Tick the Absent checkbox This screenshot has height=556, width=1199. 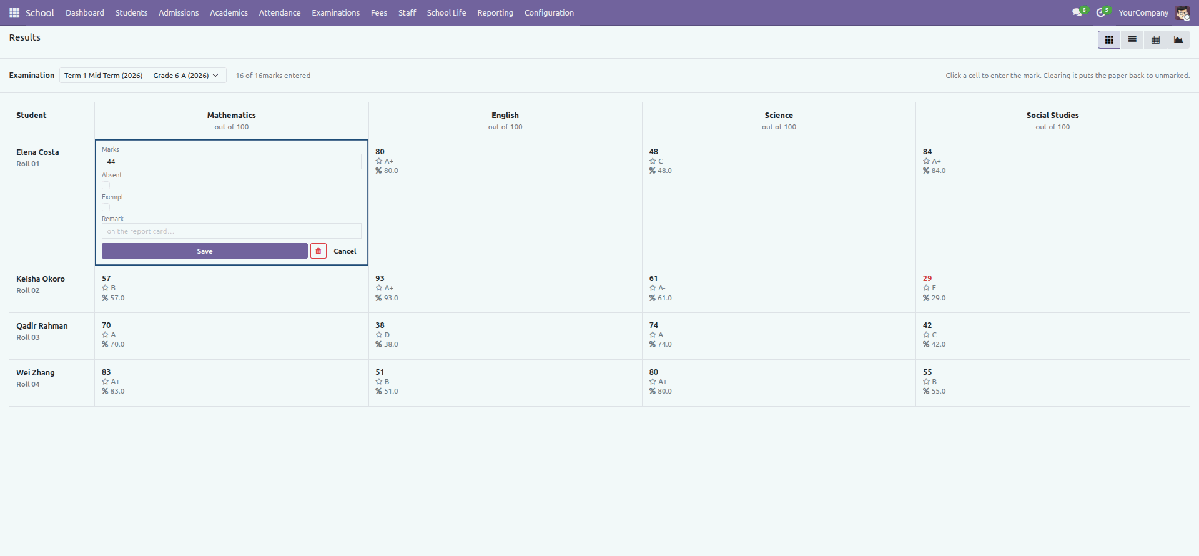point(106,185)
